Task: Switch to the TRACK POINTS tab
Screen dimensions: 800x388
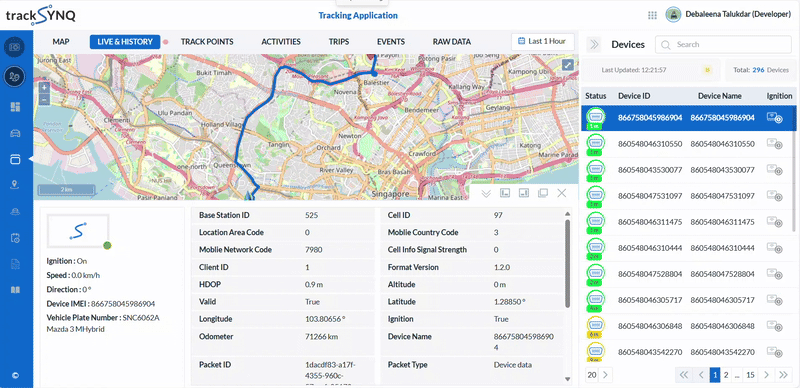Action: 207,42
